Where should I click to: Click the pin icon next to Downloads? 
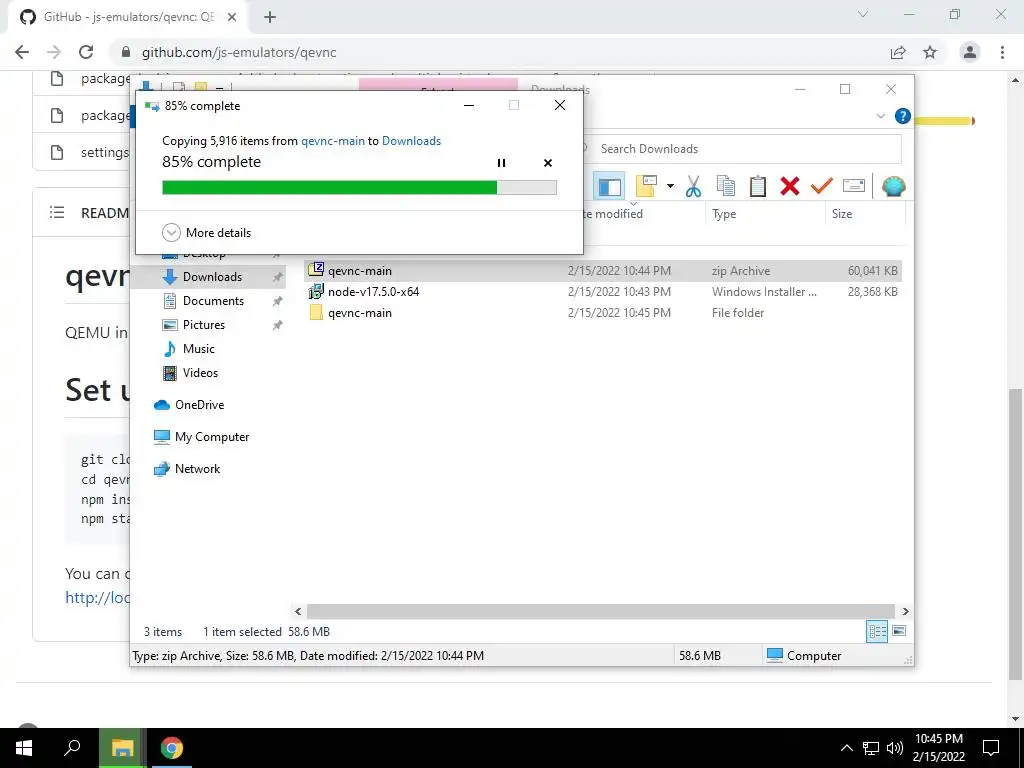pos(278,277)
